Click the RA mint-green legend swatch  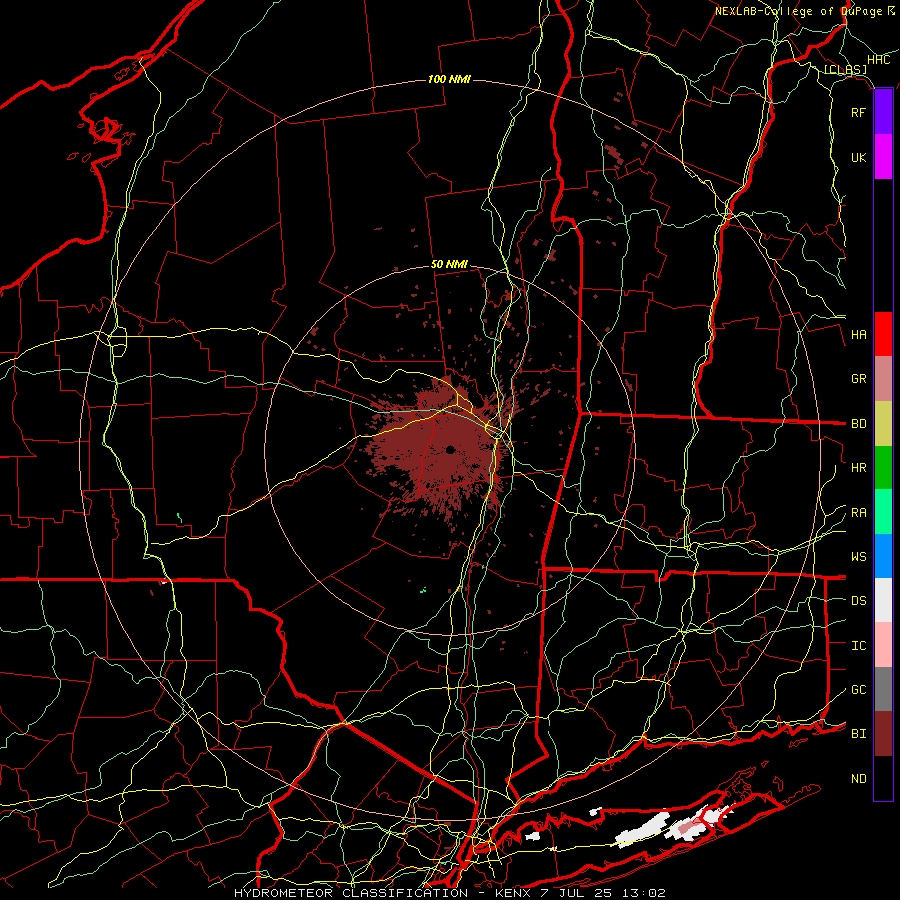[883, 512]
